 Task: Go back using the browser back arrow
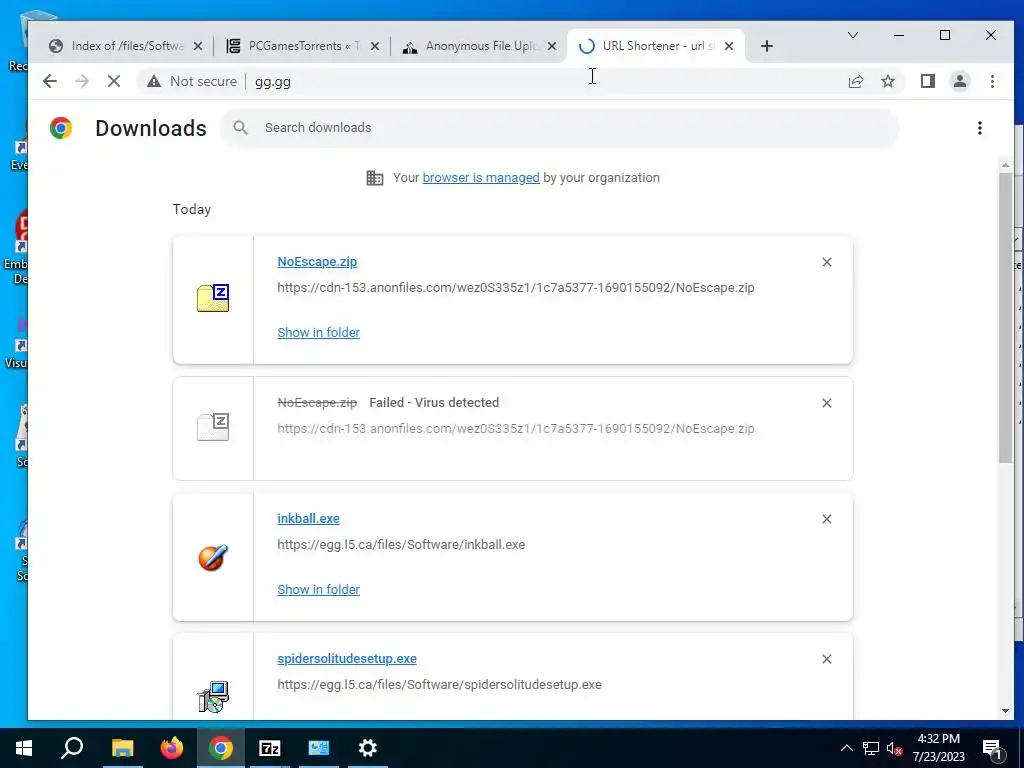click(50, 81)
